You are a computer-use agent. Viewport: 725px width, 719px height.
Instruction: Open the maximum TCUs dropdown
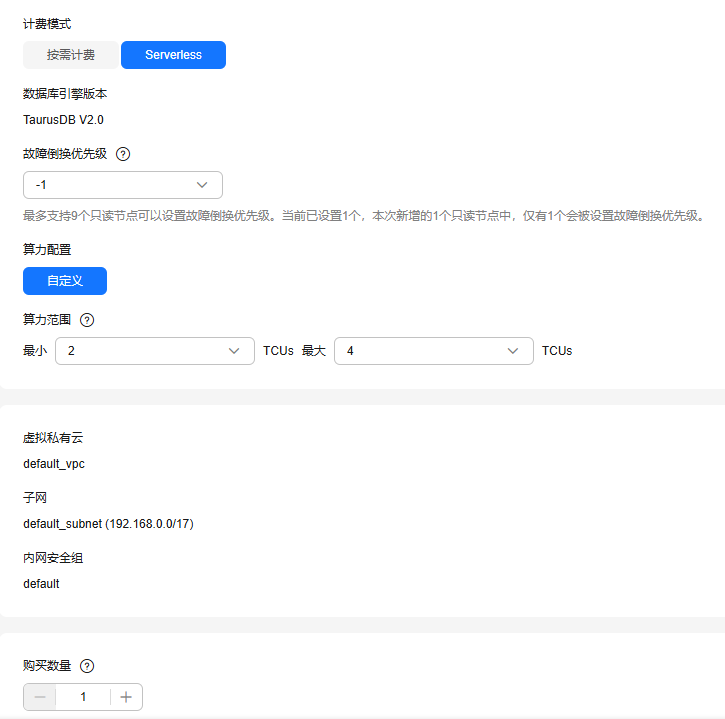434,351
